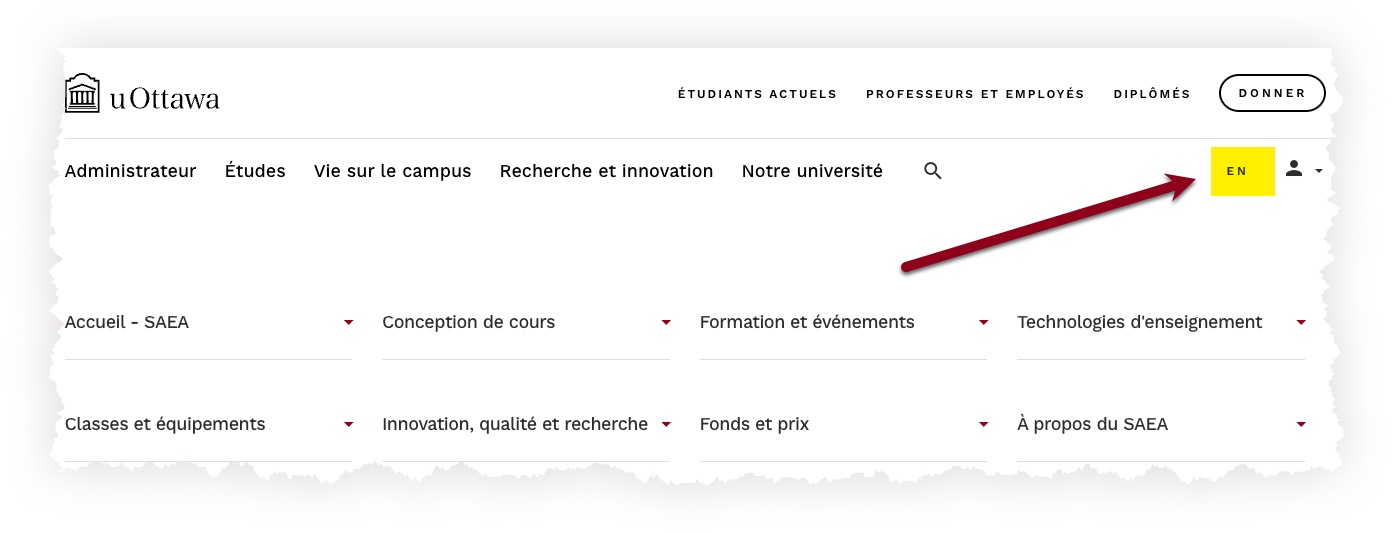Expand the Accueil - SAEA dropdown
The image size is (1392, 533).
349,322
